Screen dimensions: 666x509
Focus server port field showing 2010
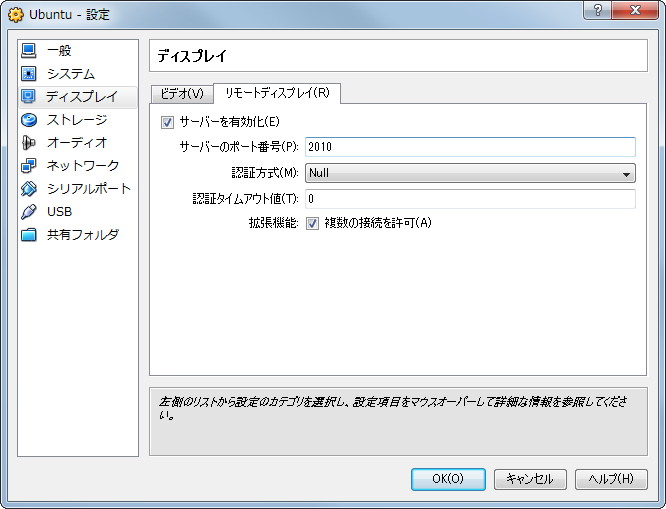(470, 147)
